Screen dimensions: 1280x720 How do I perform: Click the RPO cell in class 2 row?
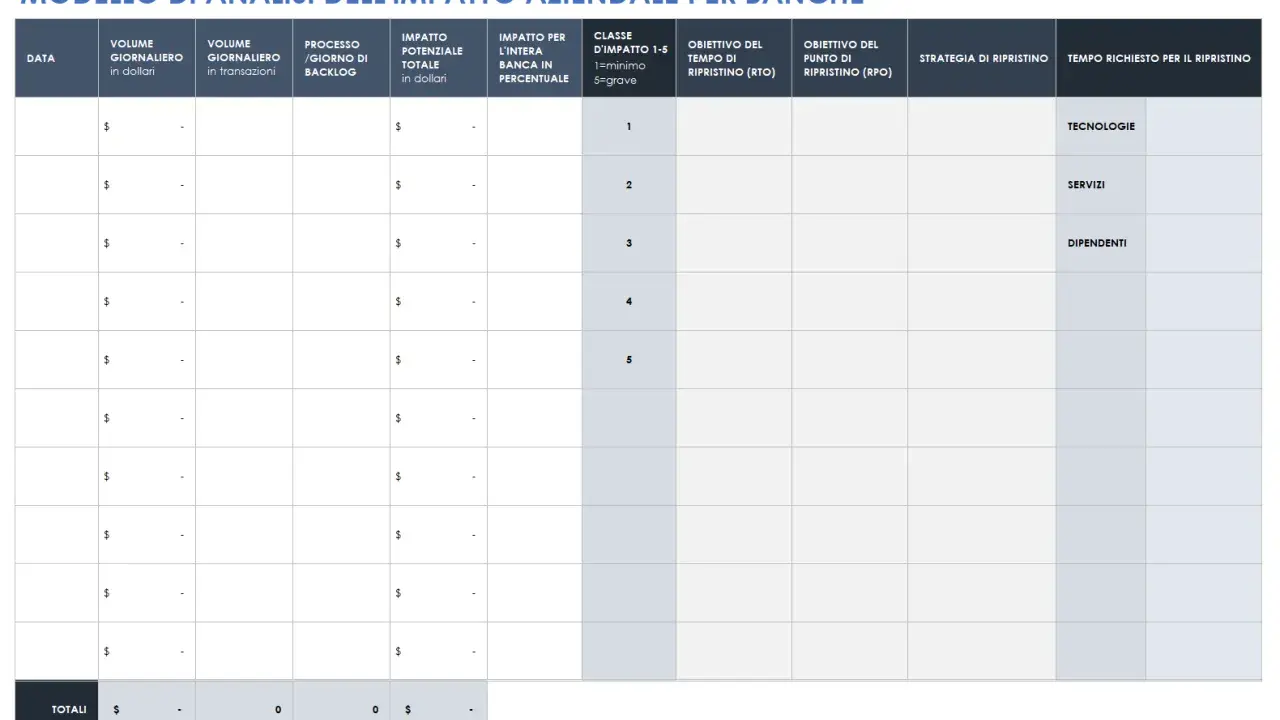click(x=850, y=185)
